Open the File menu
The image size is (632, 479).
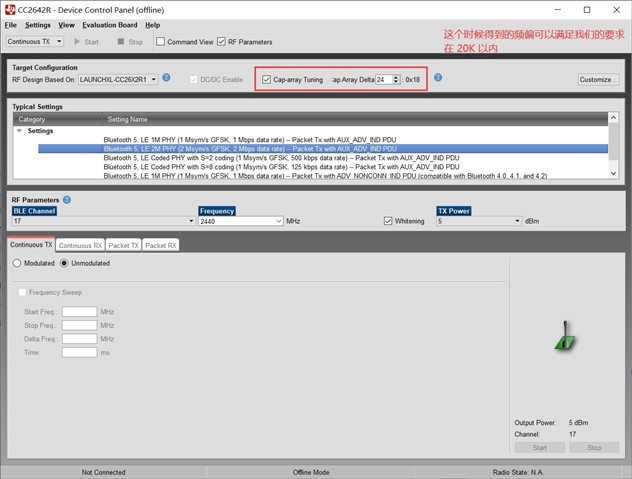tap(10, 25)
